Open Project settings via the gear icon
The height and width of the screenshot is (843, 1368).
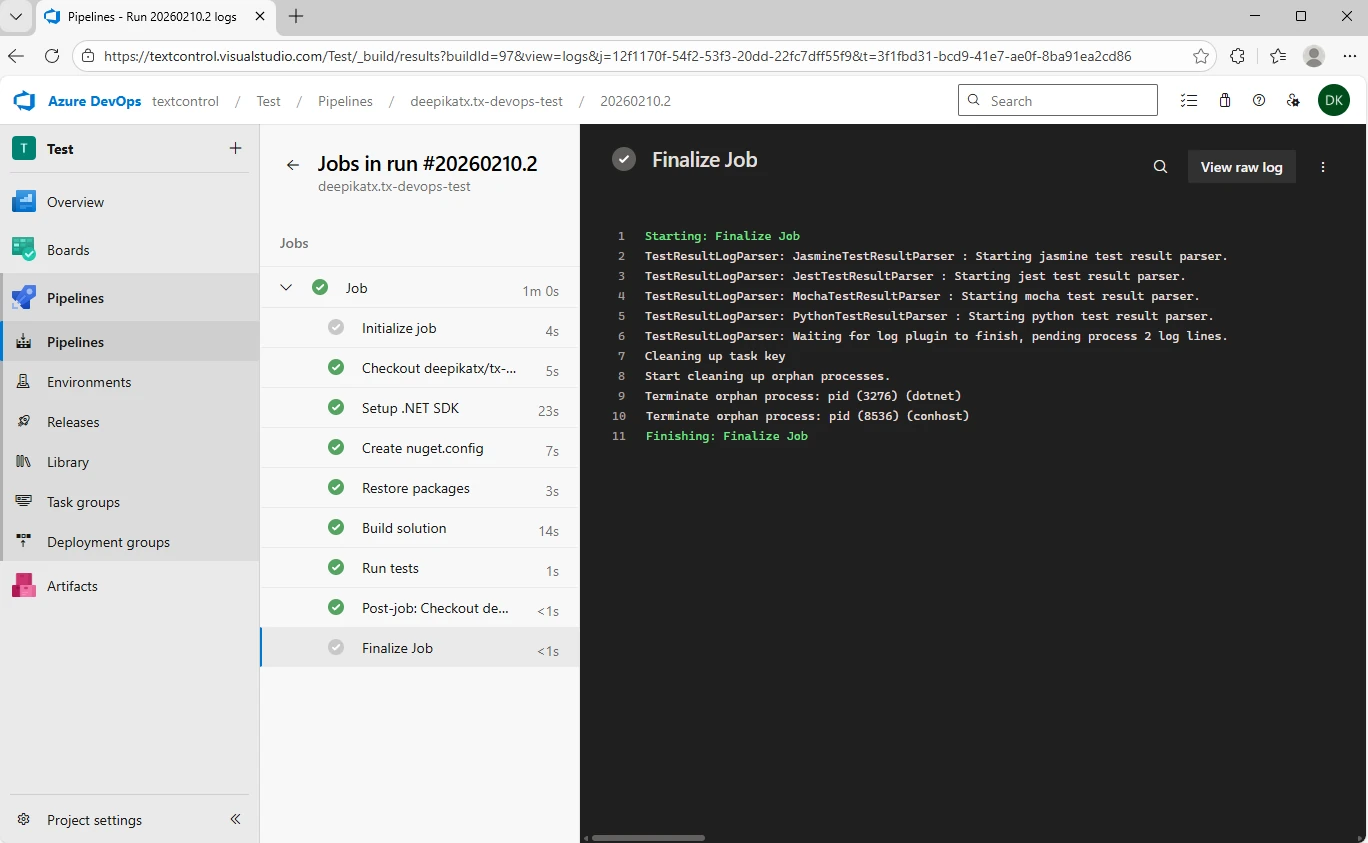[x=23, y=820]
